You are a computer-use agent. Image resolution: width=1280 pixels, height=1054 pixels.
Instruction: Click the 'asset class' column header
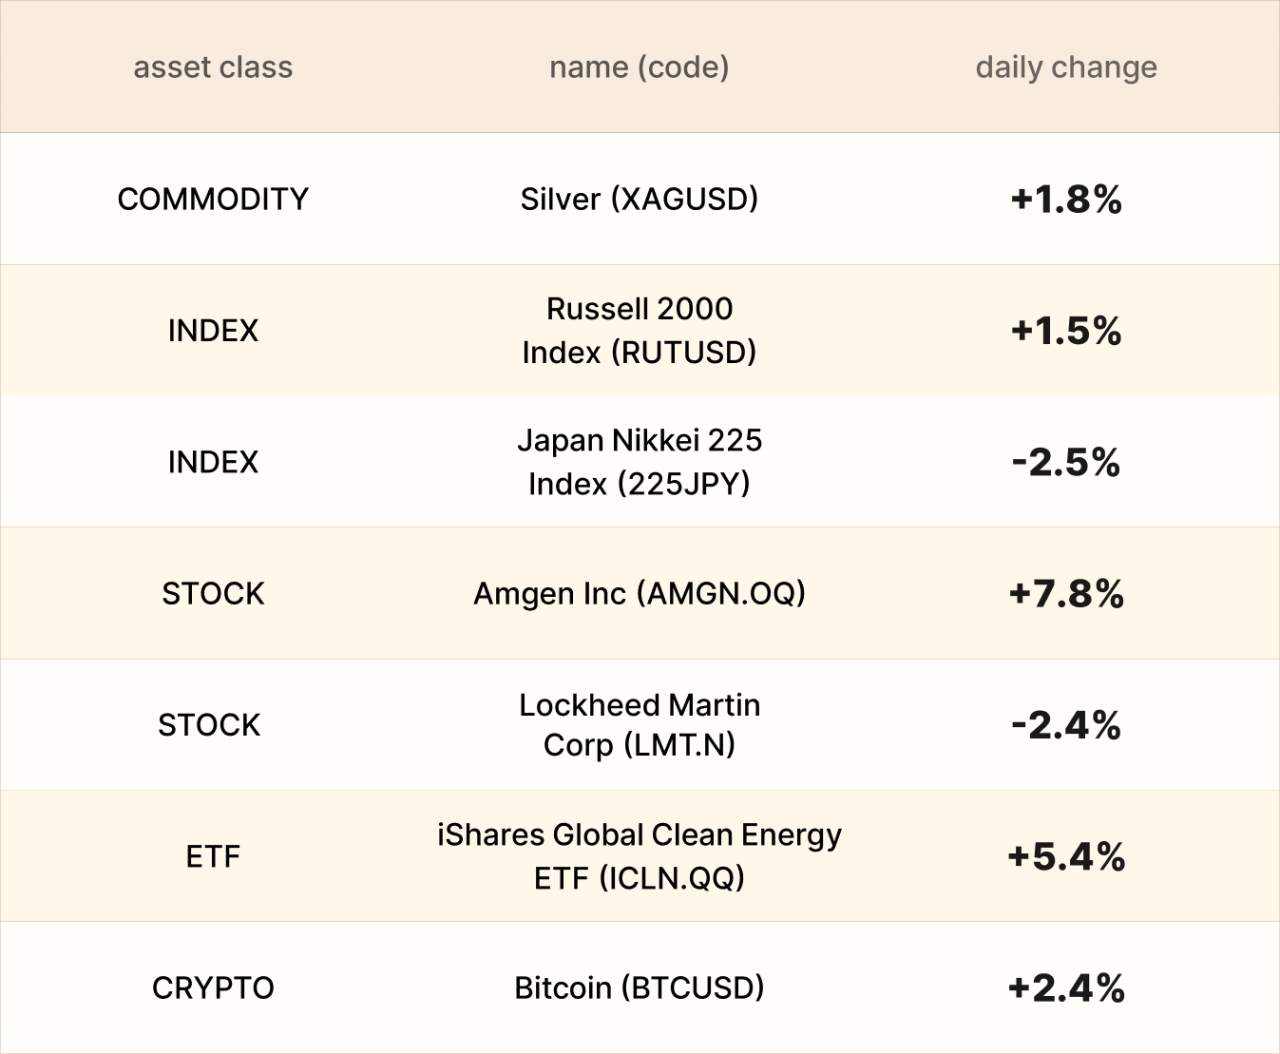point(213,67)
